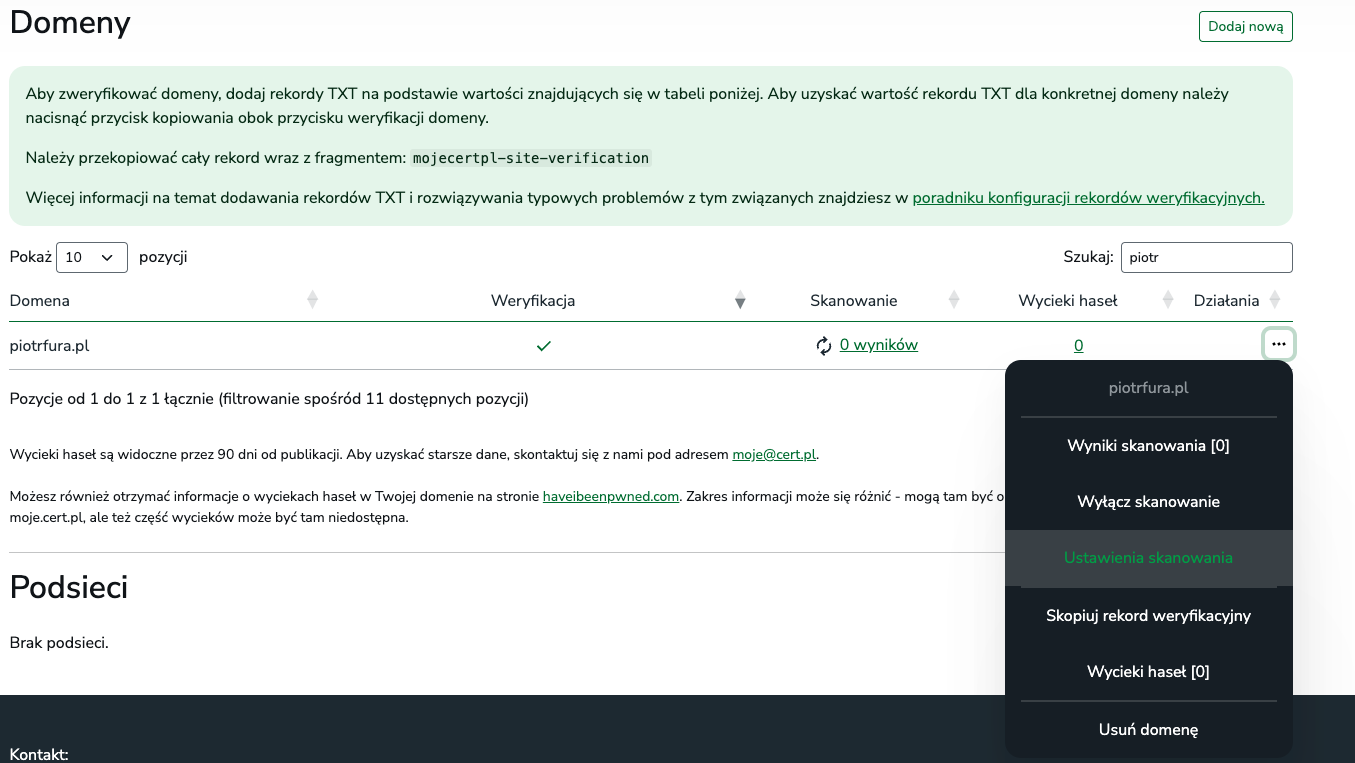The width and height of the screenshot is (1355, 763).
Task: Click the Działania header label
Action: pyautogui.click(x=1227, y=300)
